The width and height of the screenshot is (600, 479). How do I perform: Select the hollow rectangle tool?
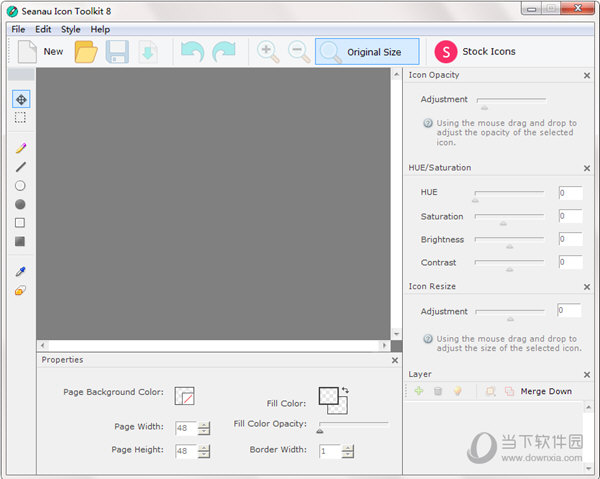tap(20, 223)
